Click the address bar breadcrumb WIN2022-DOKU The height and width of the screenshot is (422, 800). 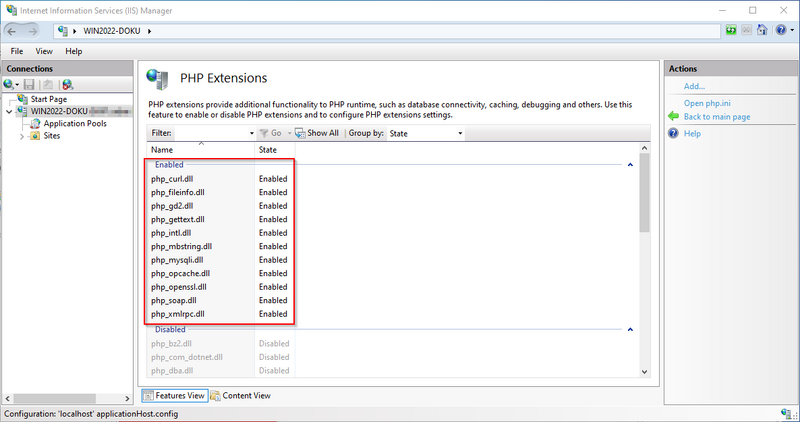pos(112,31)
